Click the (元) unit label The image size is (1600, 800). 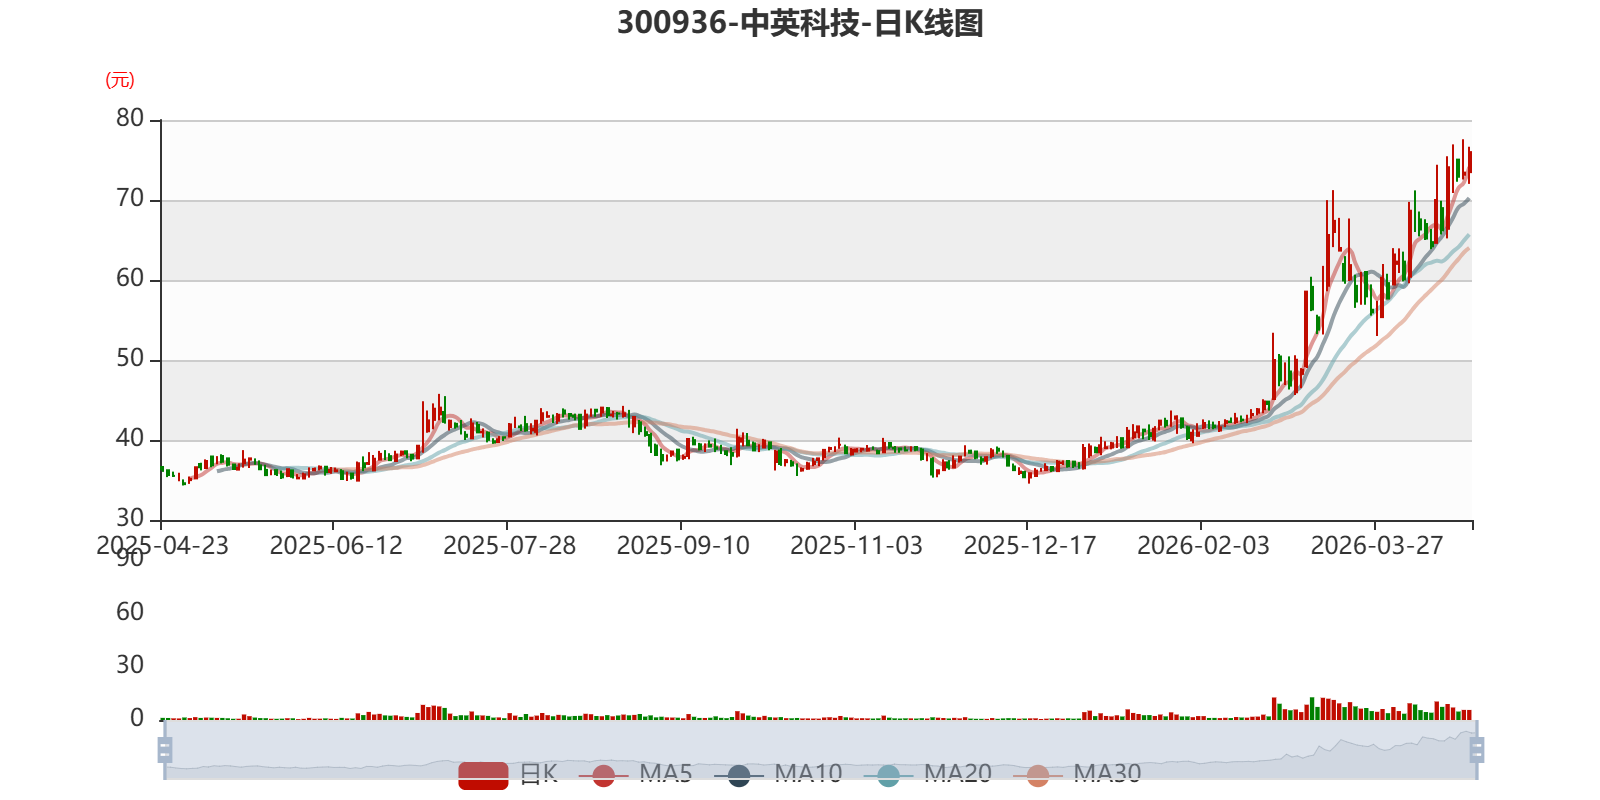coord(120,80)
